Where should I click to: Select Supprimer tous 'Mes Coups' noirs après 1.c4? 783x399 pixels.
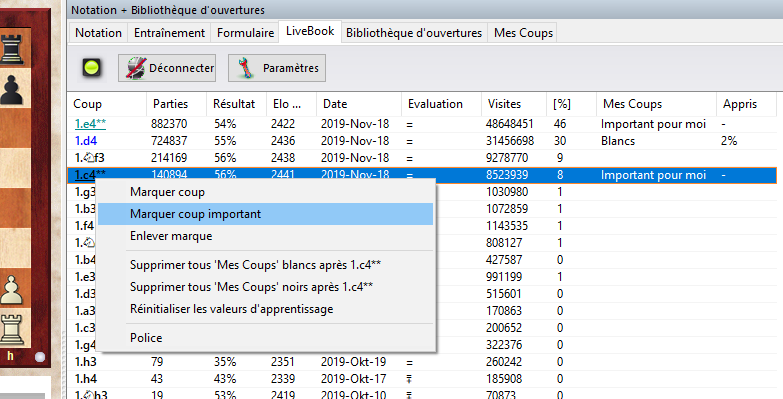265,287
